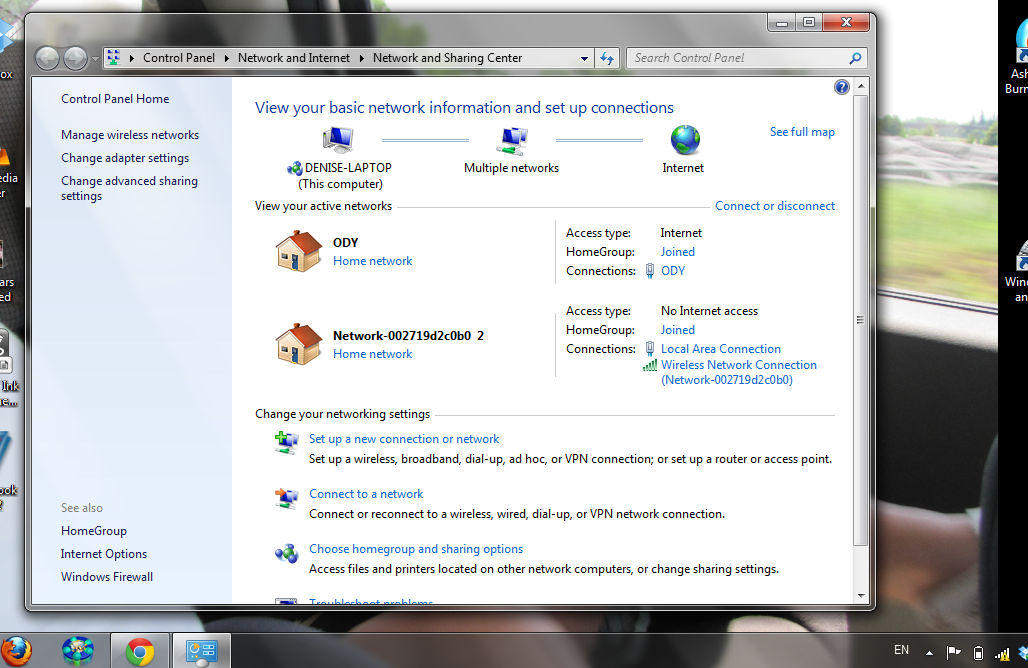1028x668 pixels.
Task: Click the Back navigation arrow button
Action: point(47,58)
